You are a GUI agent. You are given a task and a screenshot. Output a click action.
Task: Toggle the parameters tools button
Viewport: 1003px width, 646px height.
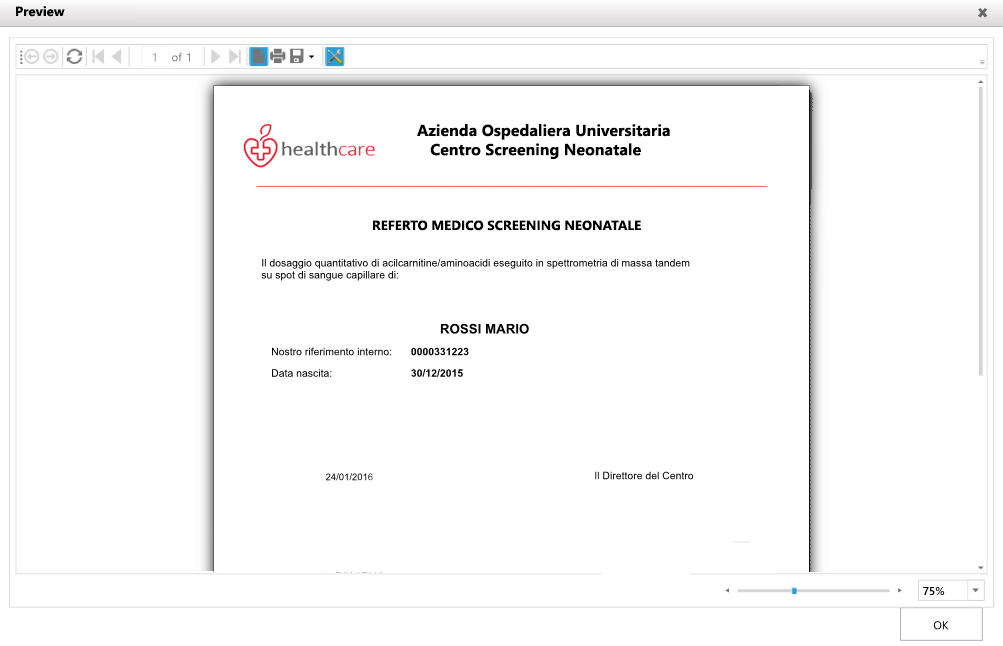coord(334,57)
